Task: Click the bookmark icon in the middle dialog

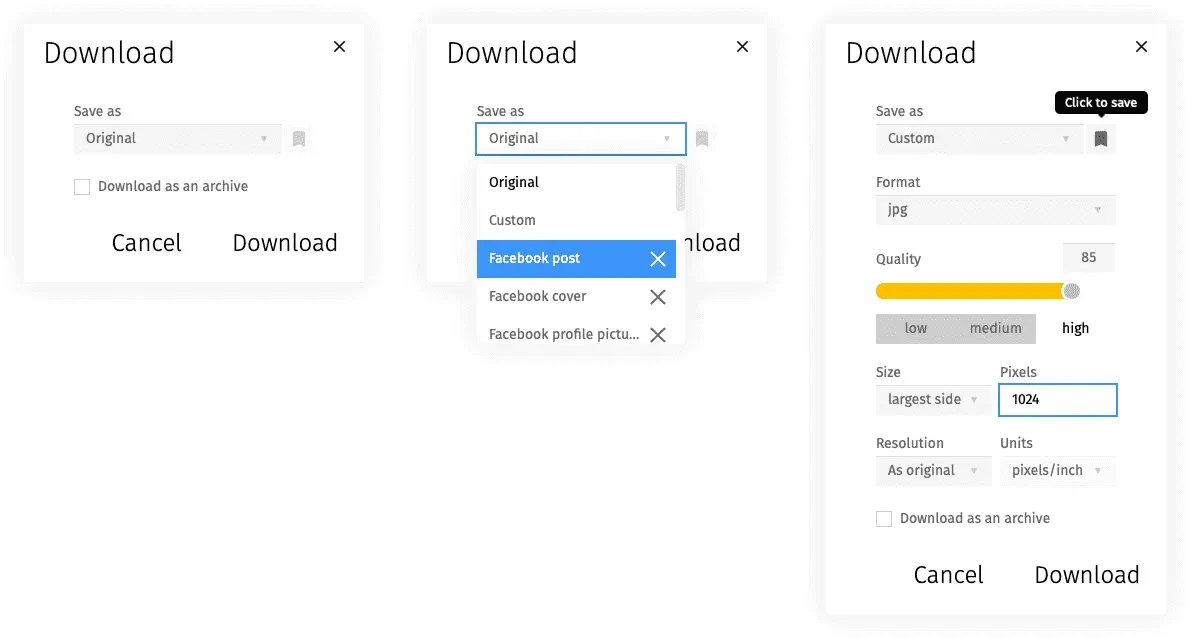Action: pos(702,139)
